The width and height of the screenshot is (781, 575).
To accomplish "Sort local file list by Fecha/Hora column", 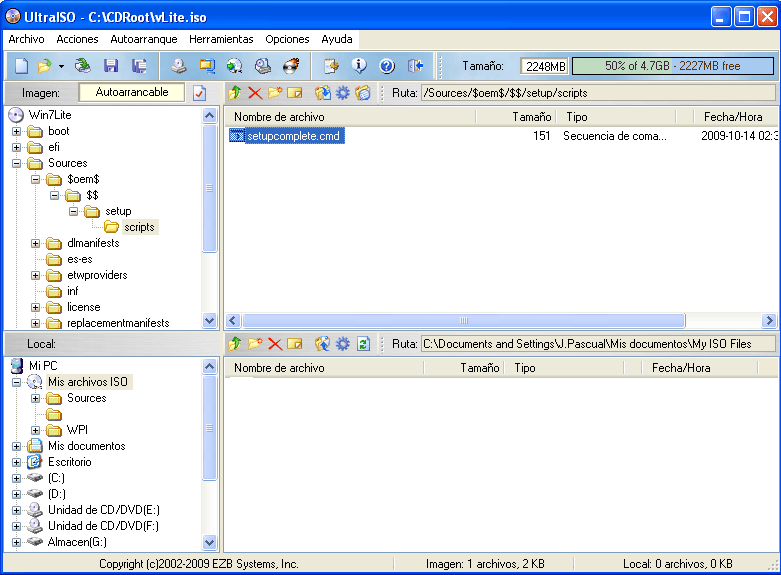I will point(699,368).
